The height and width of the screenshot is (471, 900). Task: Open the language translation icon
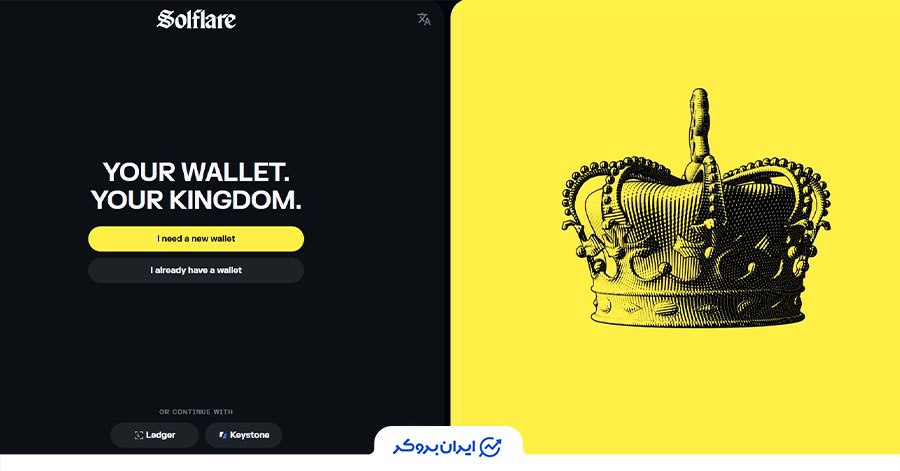click(x=424, y=19)
